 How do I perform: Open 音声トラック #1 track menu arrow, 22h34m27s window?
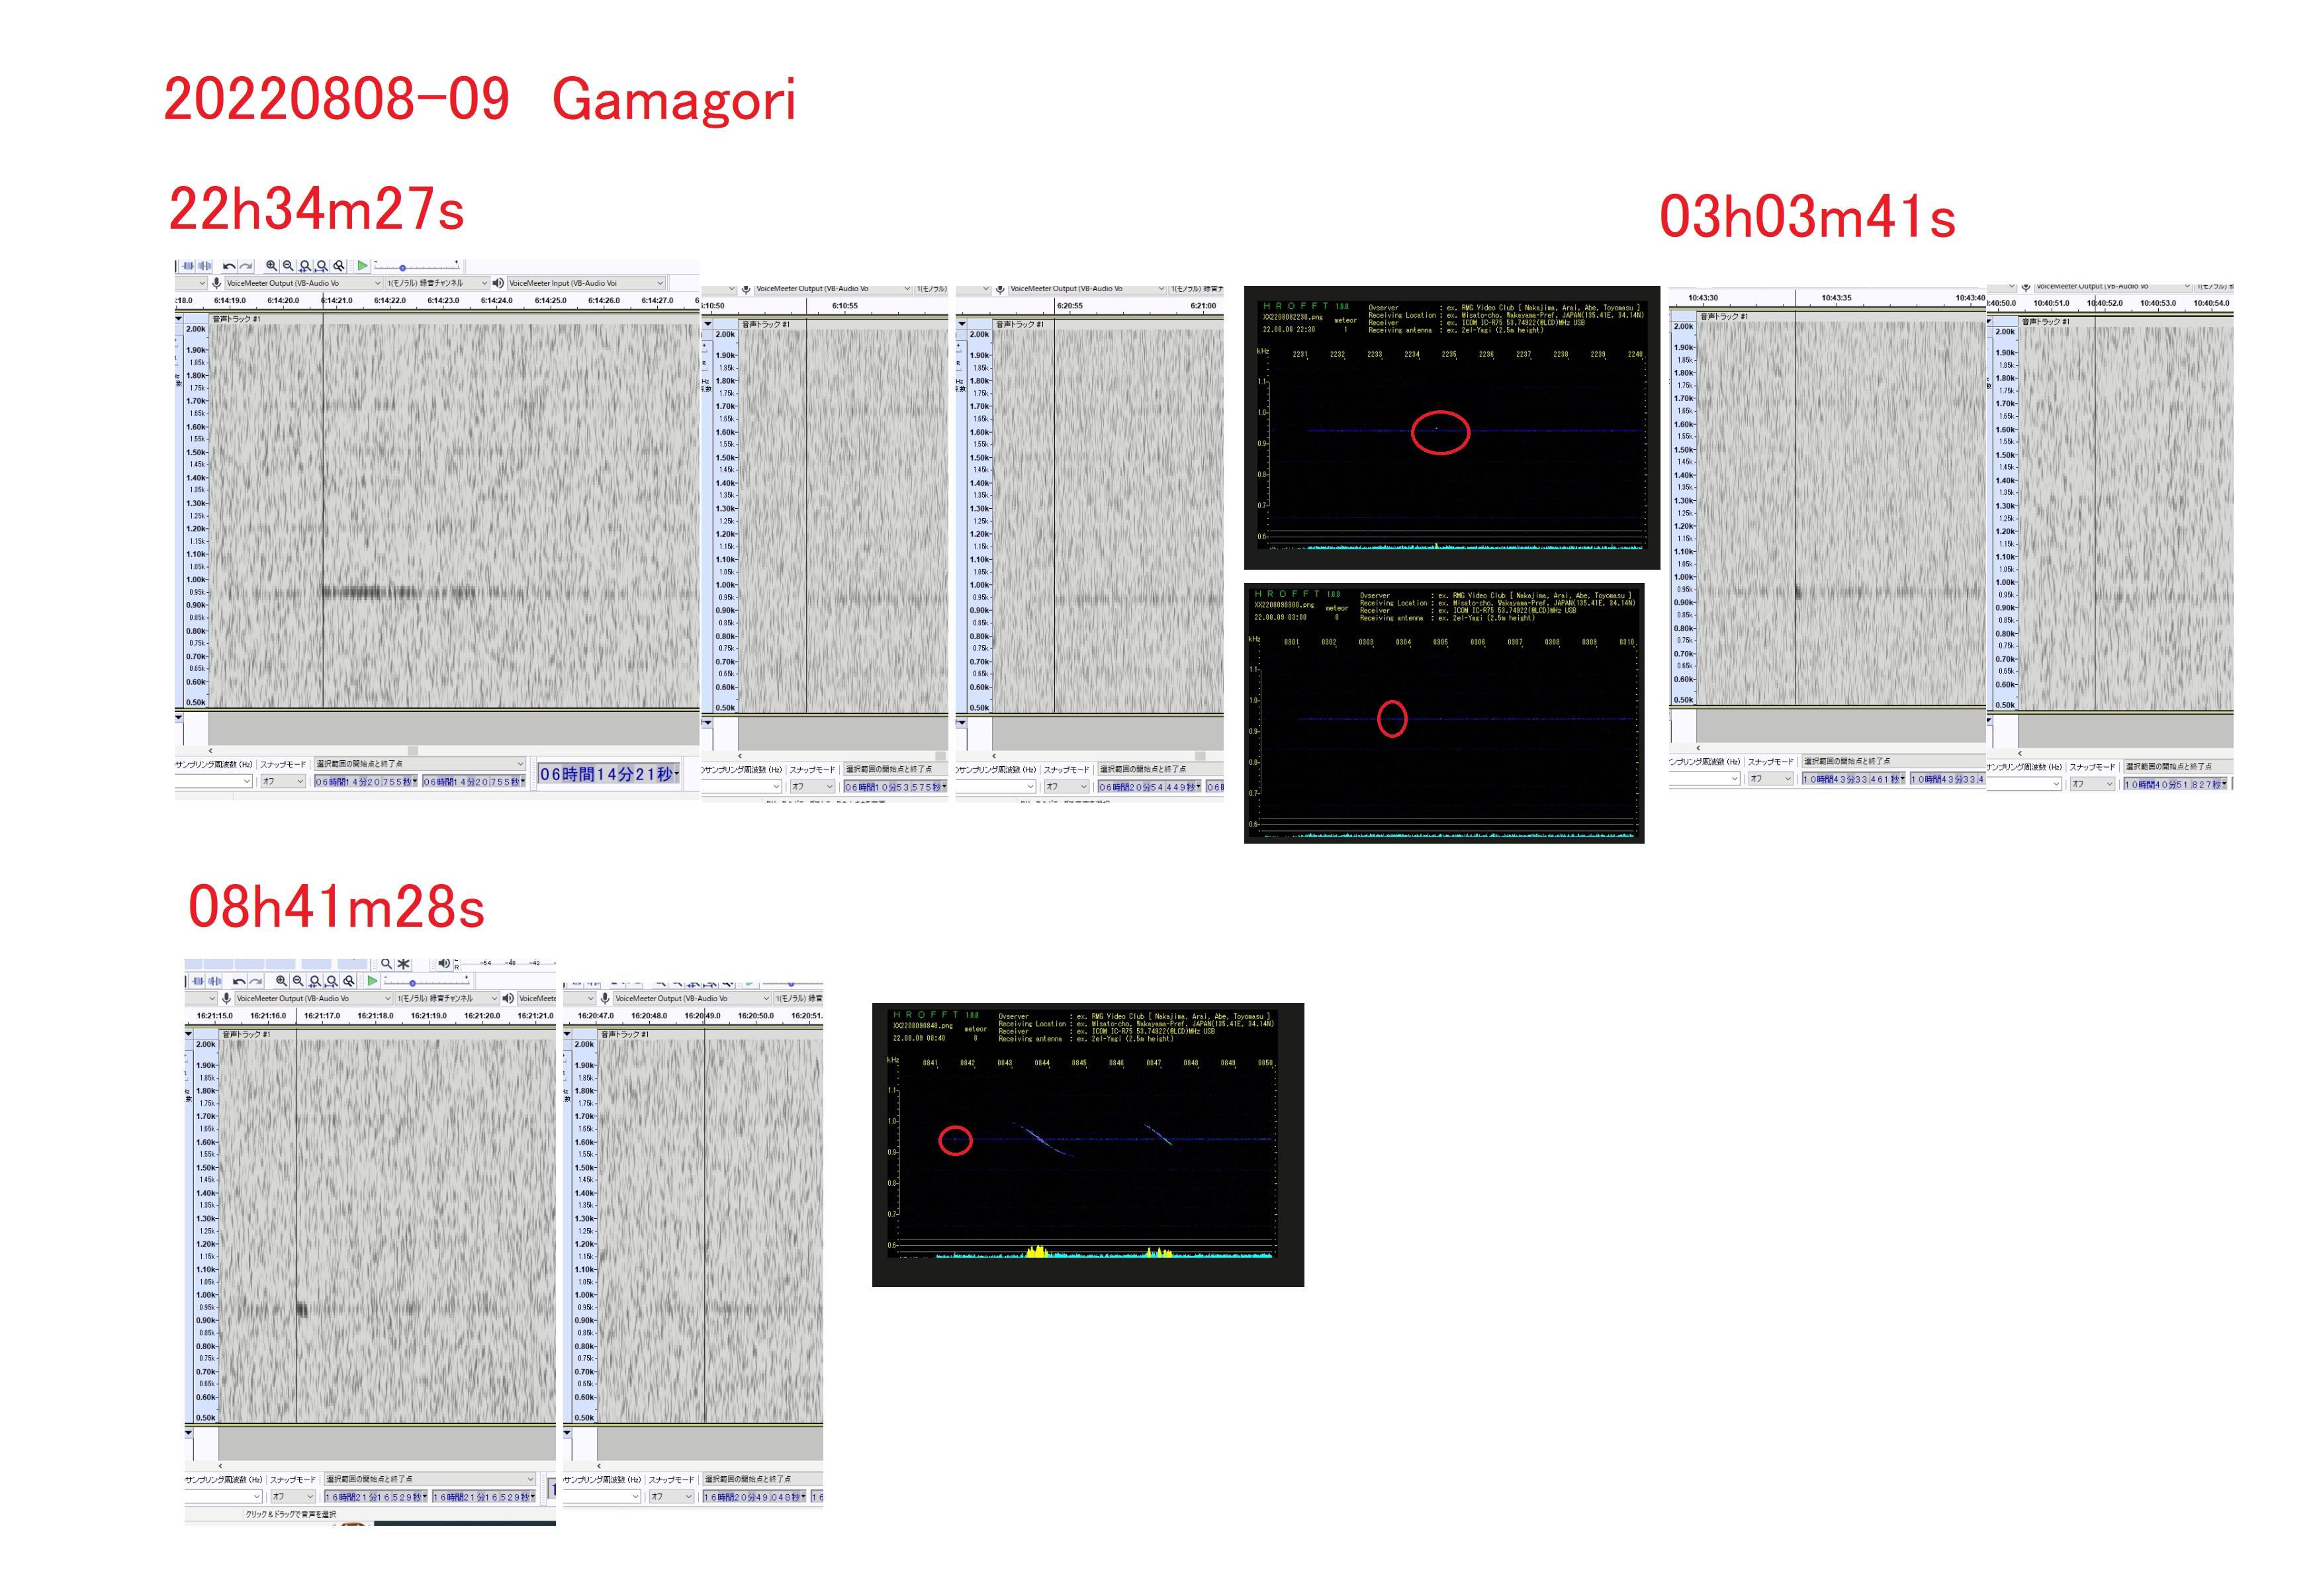click(179, 319)
